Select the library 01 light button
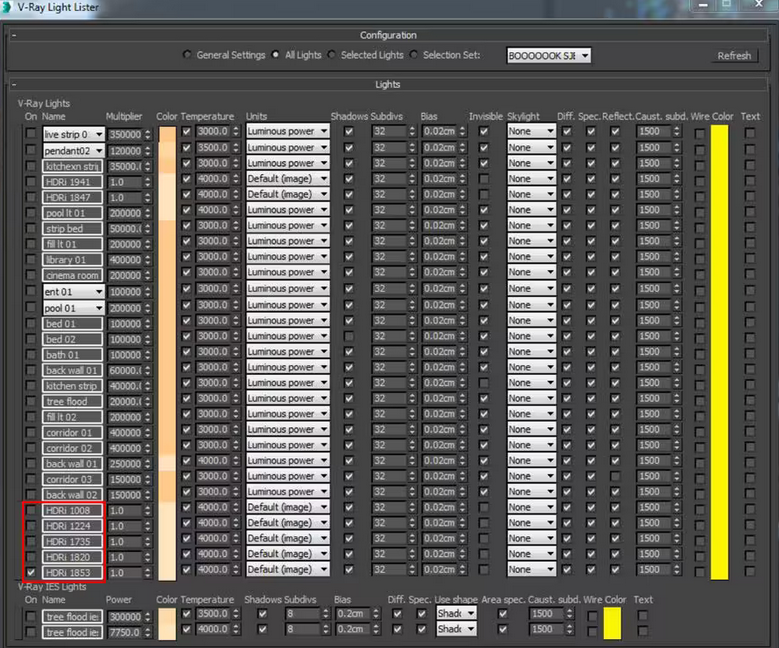This screenshot has height=648, width=779. (73, 259)
